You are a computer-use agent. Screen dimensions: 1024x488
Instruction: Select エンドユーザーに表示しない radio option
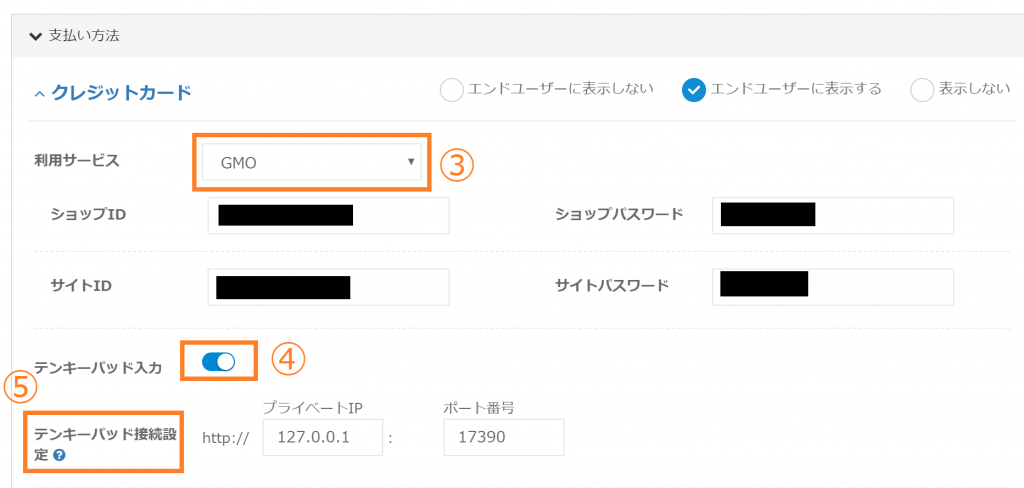click(x=452, y=90)
